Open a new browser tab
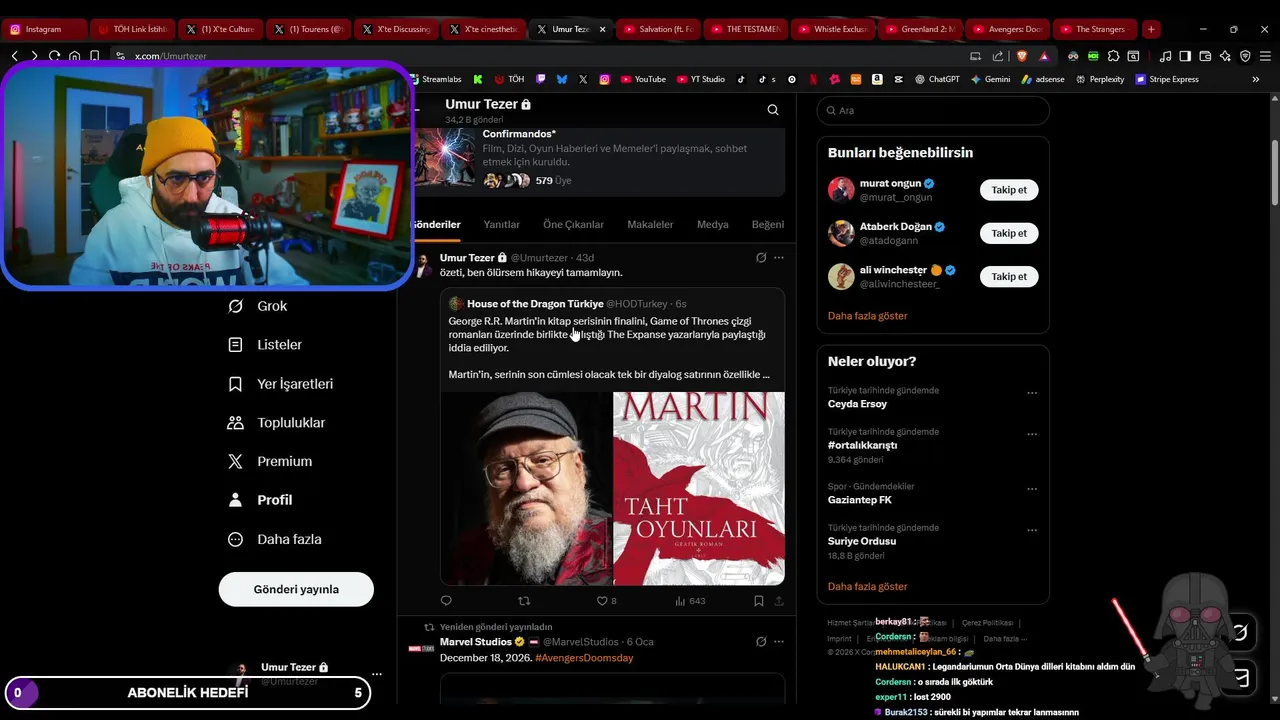The height and width of the screenshot is (720, 1280). coord(1151,29)
